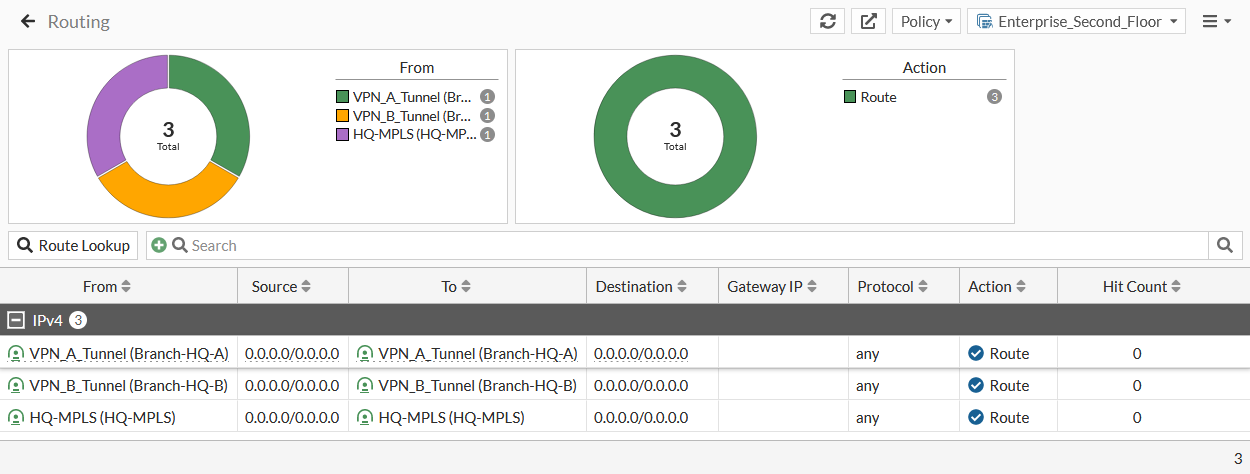Click the HQ-MPLS interface icon in To column

click(365, 417)
